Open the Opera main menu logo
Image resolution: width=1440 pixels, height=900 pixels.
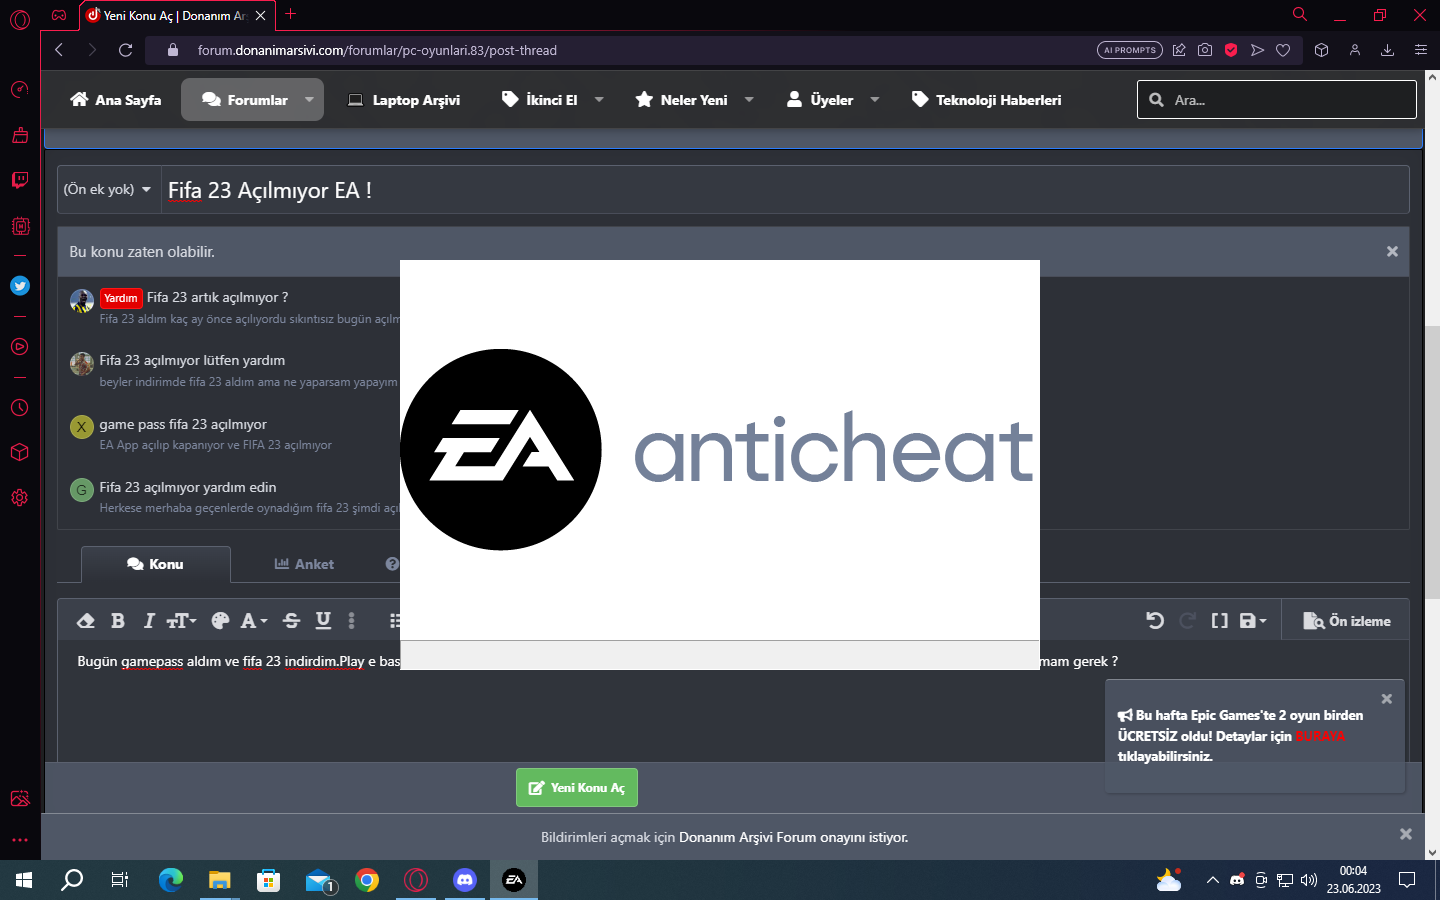pyautogui.click(x=20, y=18)
